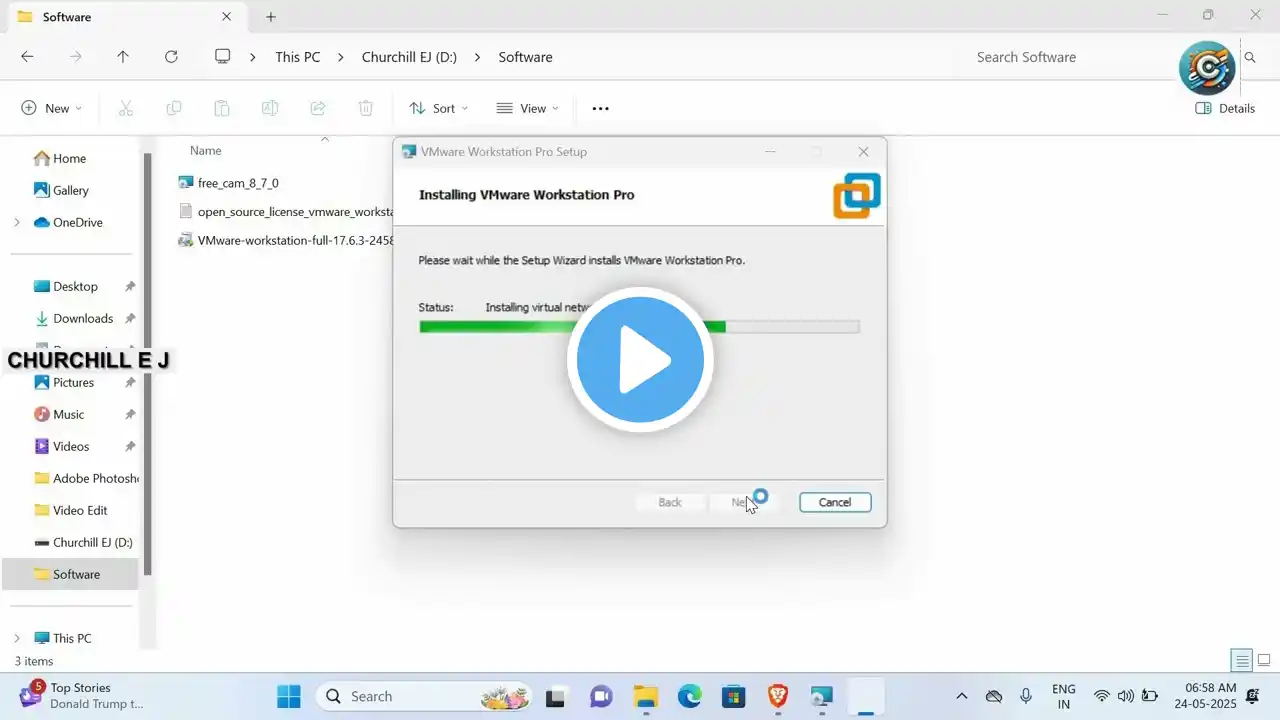Screen dimensions: 1280x720
Task: Click the volume speaker tray icon
Action: [1125, 696]
